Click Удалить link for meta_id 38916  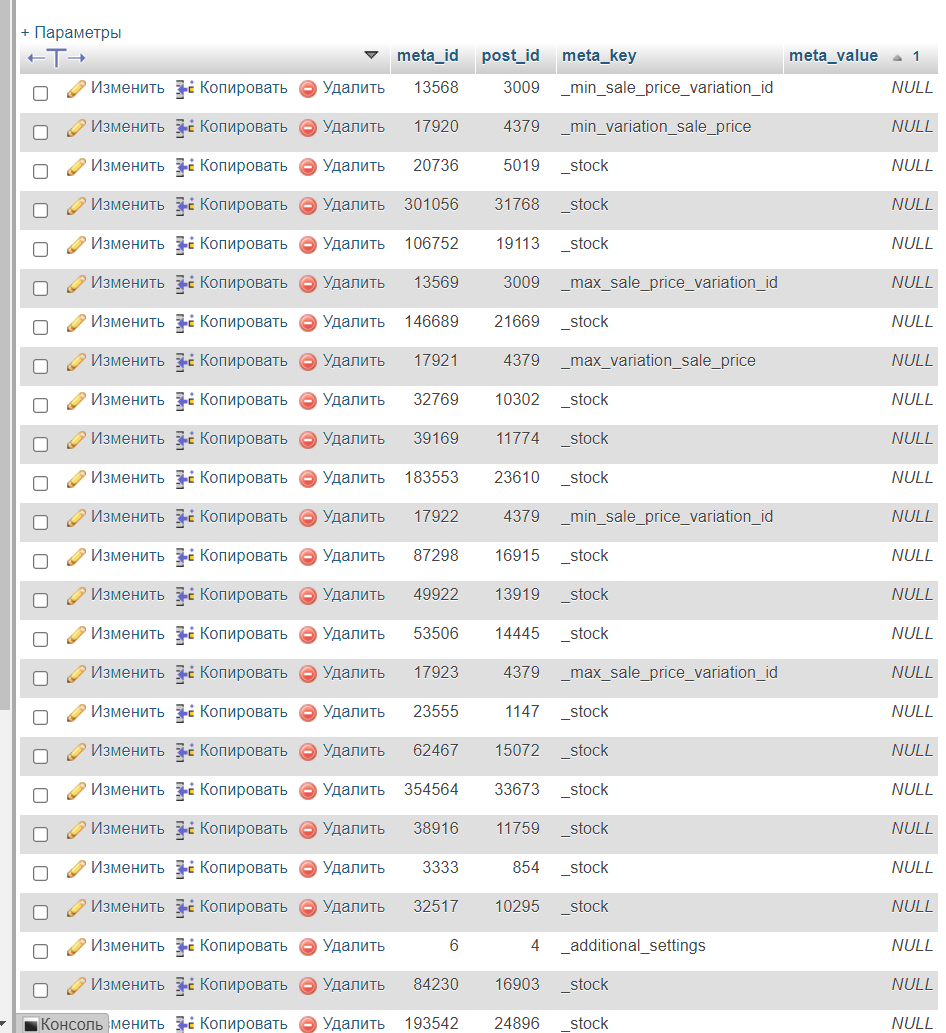pyautogui.click(x=354, y=829)
